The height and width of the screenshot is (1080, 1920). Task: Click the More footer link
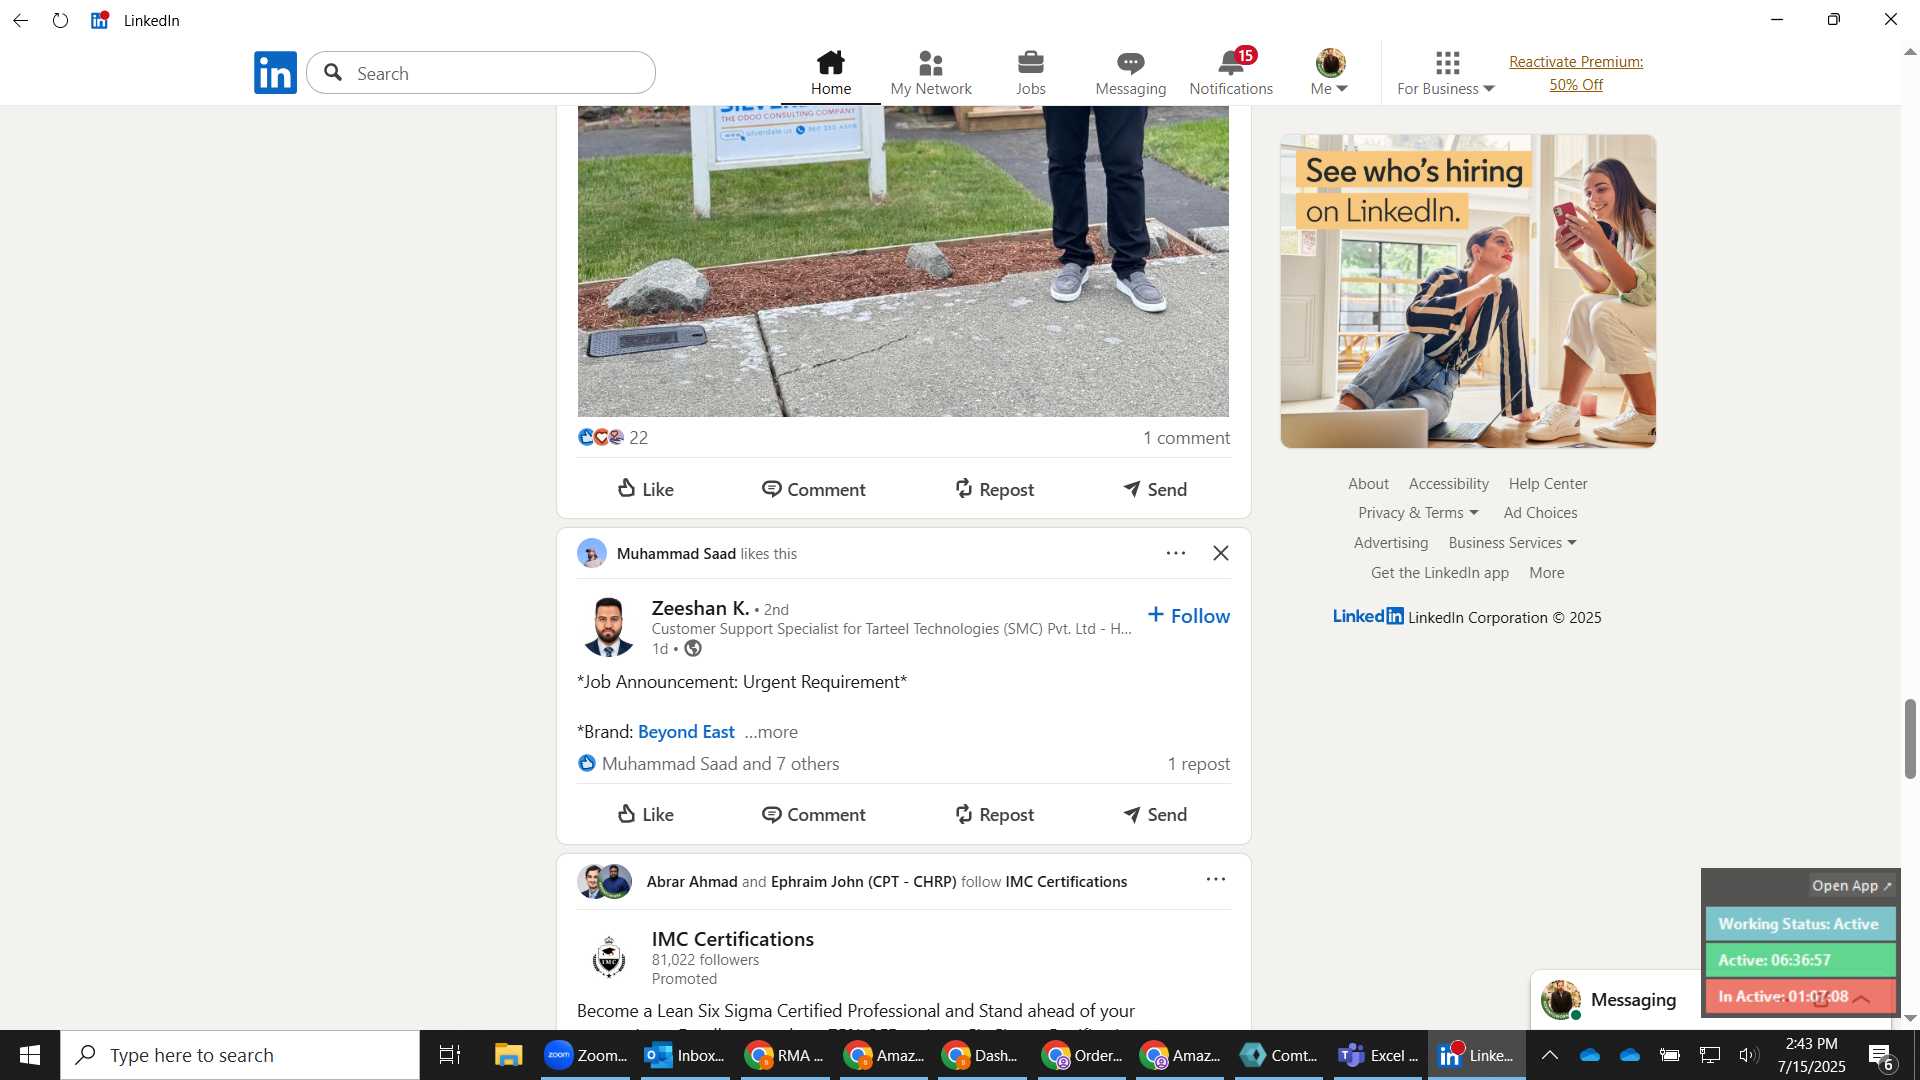tap(1547, 573)
